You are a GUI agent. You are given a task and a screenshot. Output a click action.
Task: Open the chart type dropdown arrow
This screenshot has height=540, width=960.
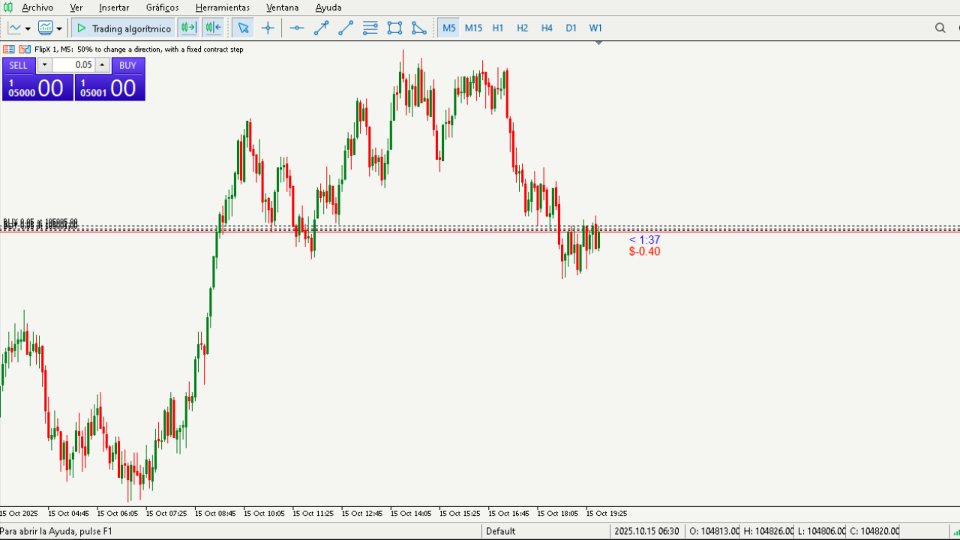coord(28,28)
